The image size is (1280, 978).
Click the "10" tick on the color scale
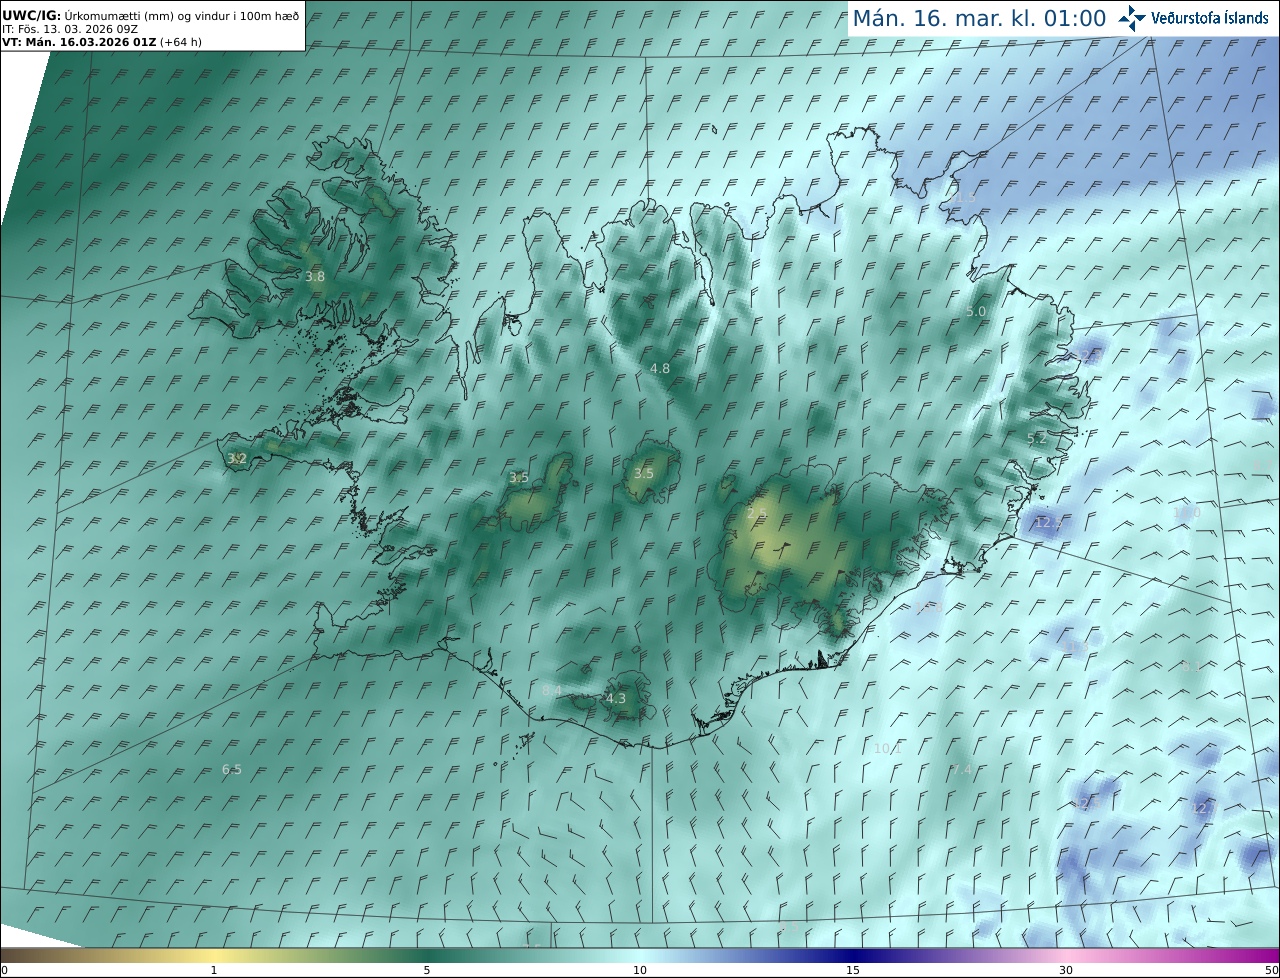640,970
